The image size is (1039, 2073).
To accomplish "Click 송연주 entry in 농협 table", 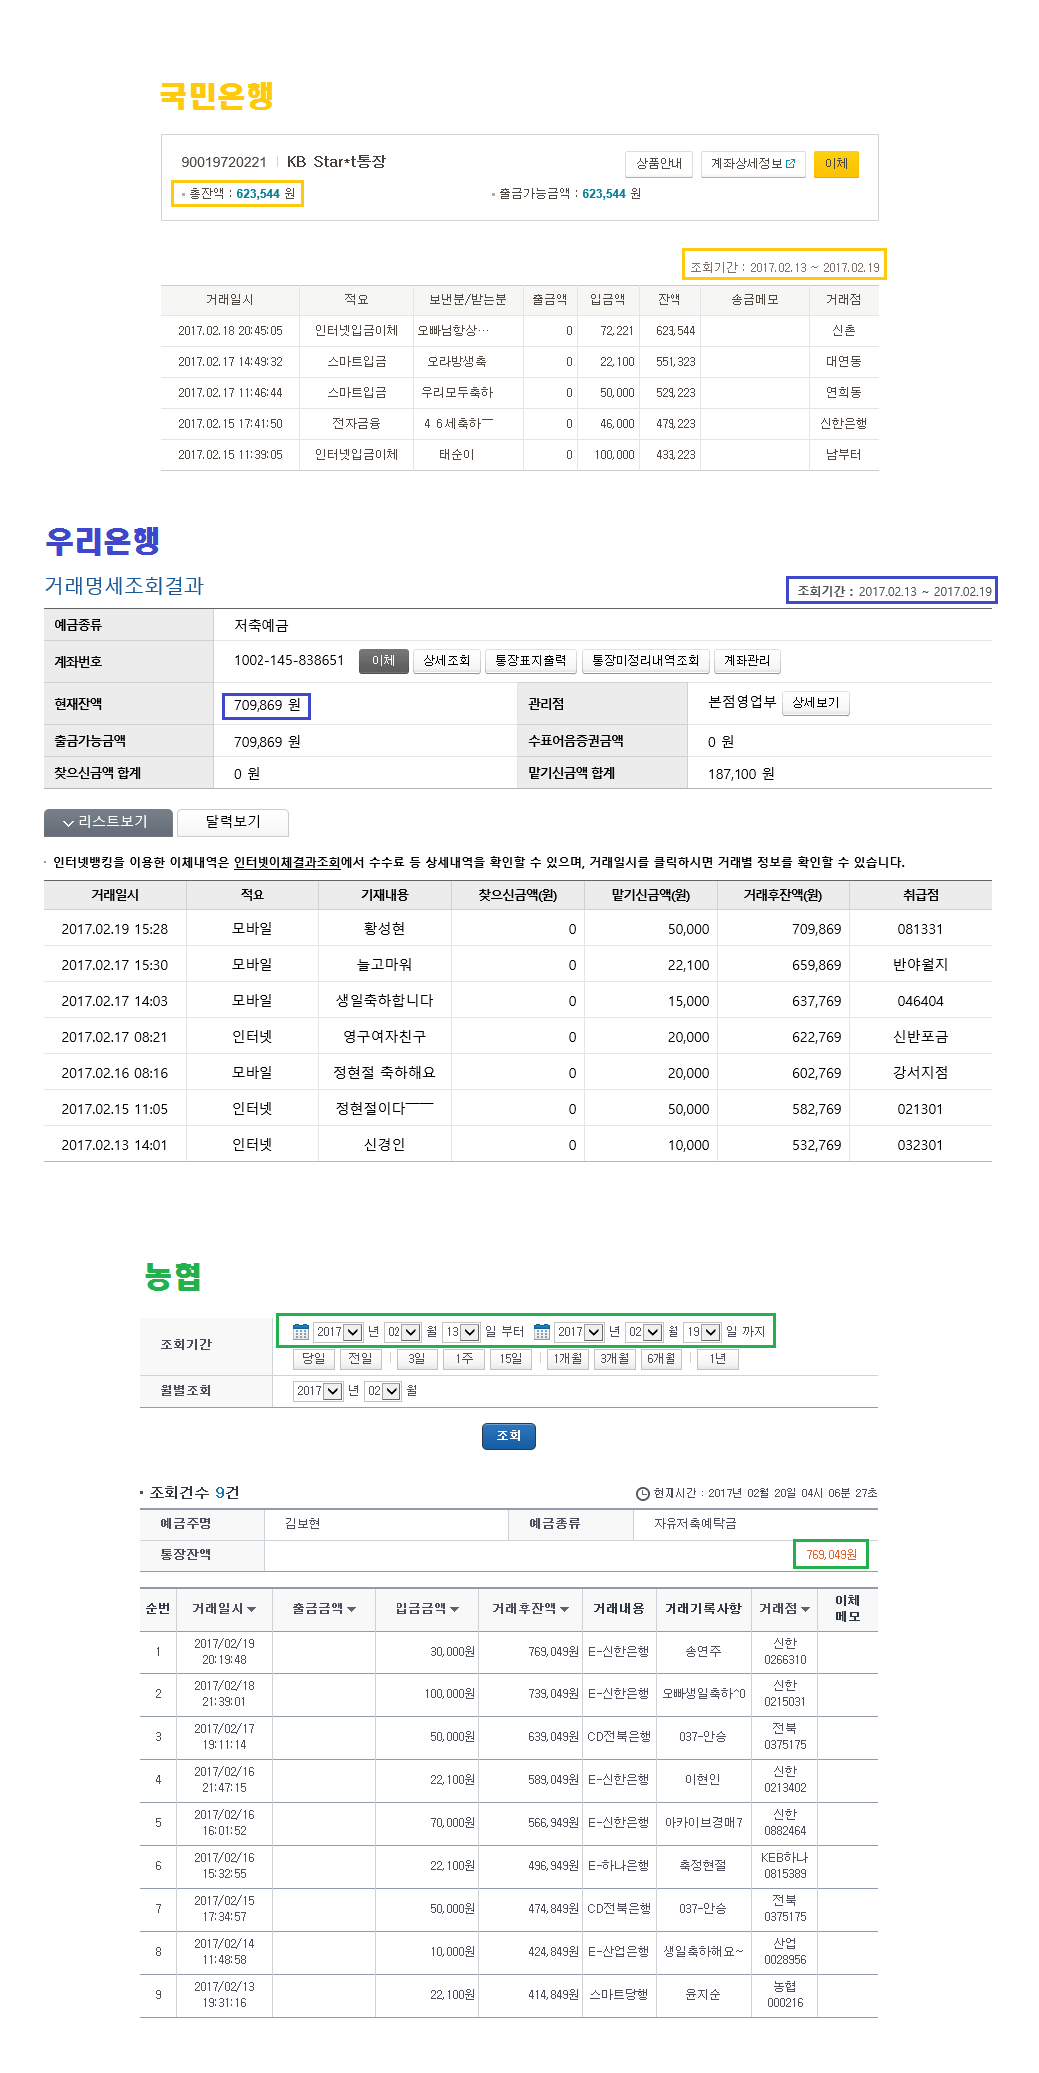I will 703,1652.
